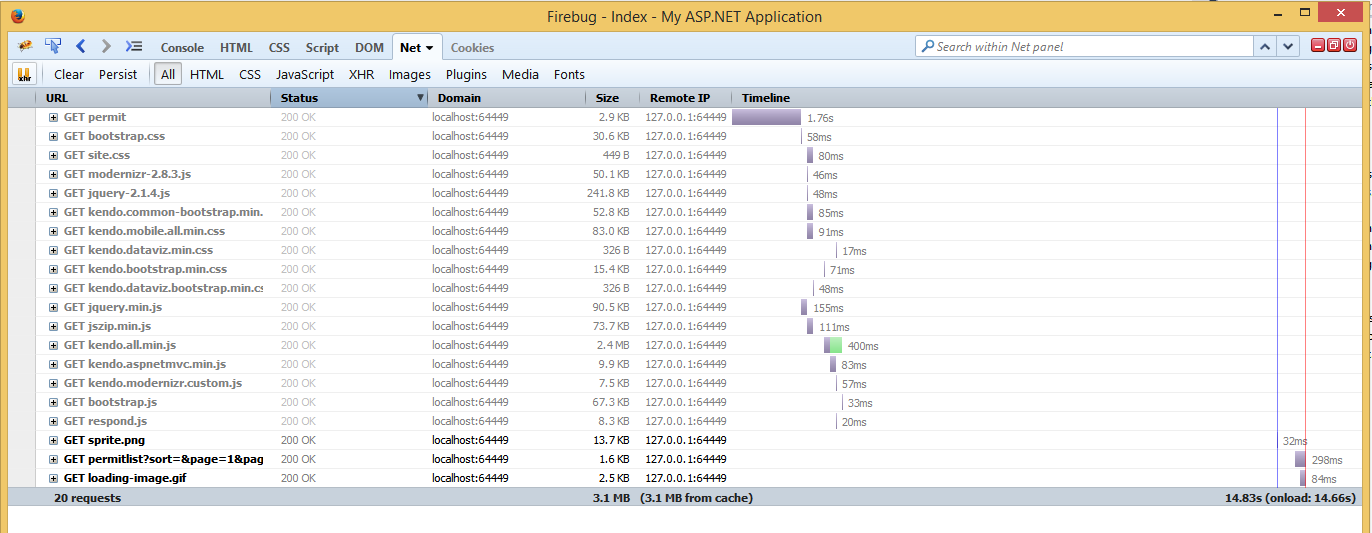Select the GET respond.js row text
This screenshot has width=1372, height=533.
(105, 421)
